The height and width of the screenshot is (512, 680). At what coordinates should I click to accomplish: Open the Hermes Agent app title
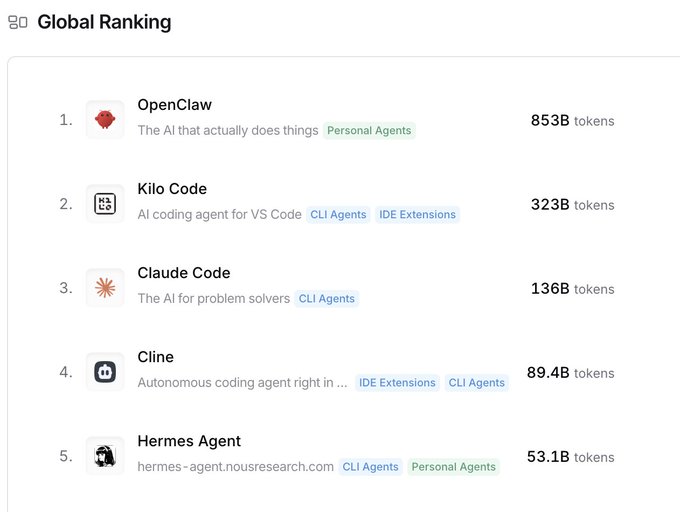[x=189, y=441]
